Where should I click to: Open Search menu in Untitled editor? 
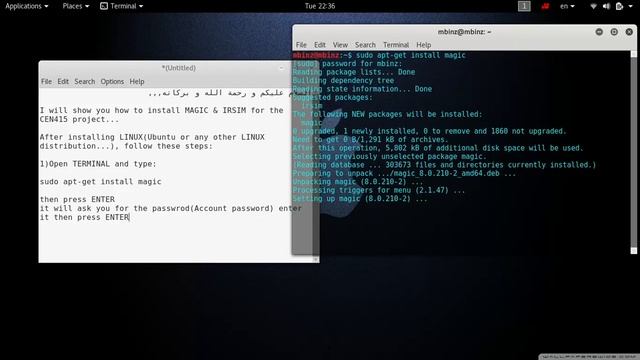coord(84,82)
